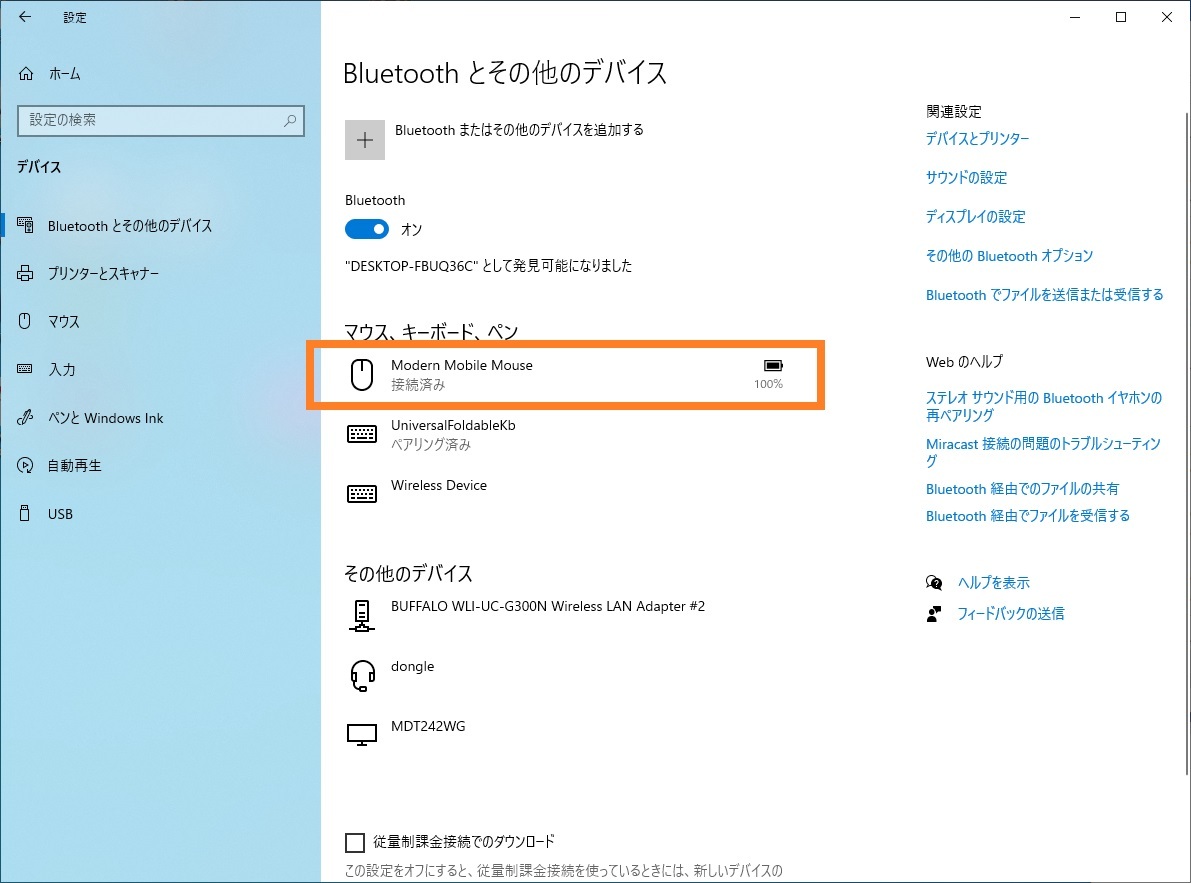Open Miracast 接続の問題のトラブルシューティング link
The width and height of the screenshot is (1191, 883).
pyautogui.click(x=1043, y=452)
